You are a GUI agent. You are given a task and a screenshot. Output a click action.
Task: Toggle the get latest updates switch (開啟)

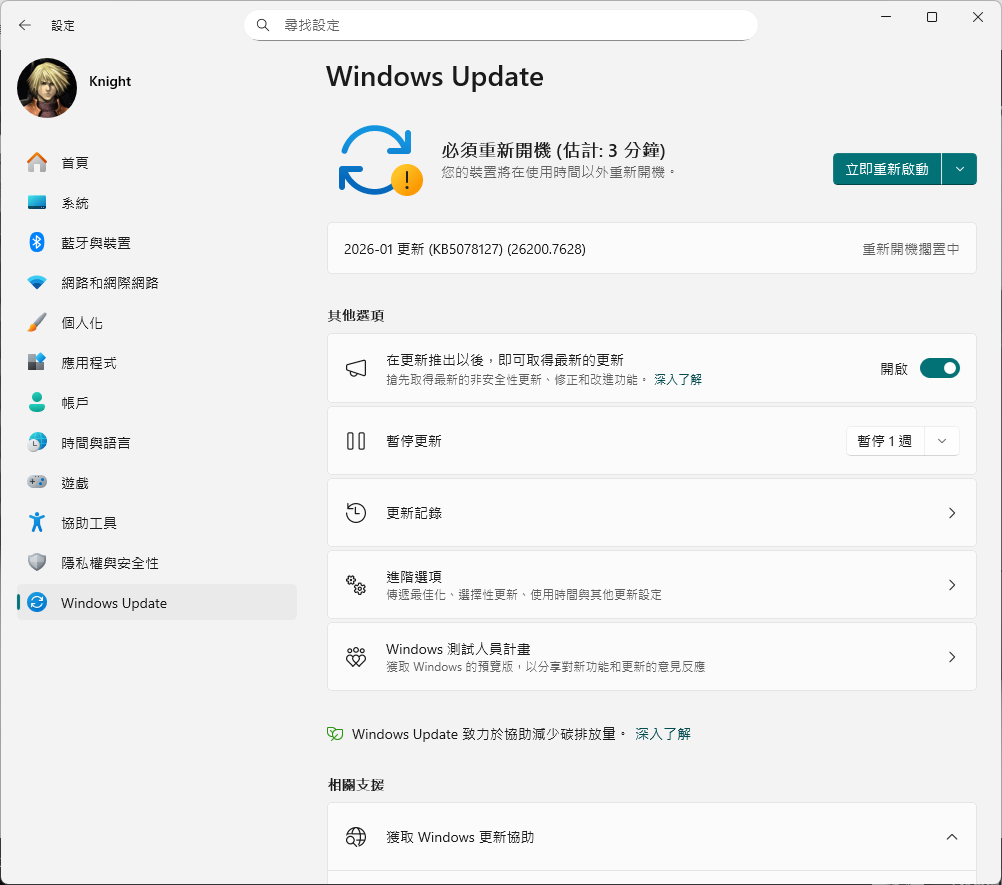tap(939, 368)
